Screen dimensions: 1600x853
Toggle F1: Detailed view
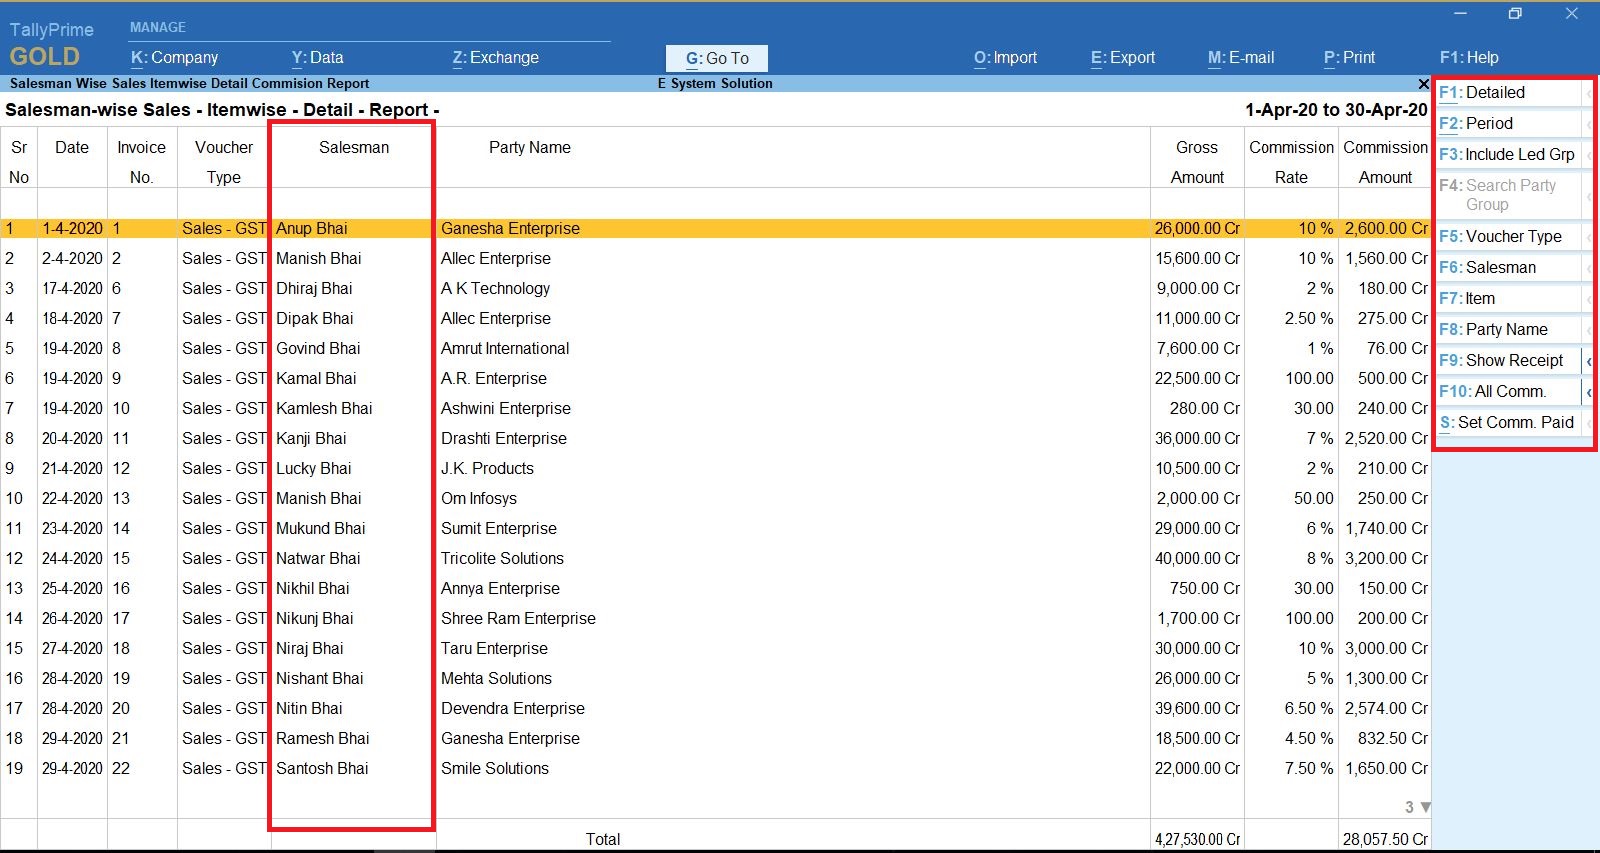(x=1508, y=93)
